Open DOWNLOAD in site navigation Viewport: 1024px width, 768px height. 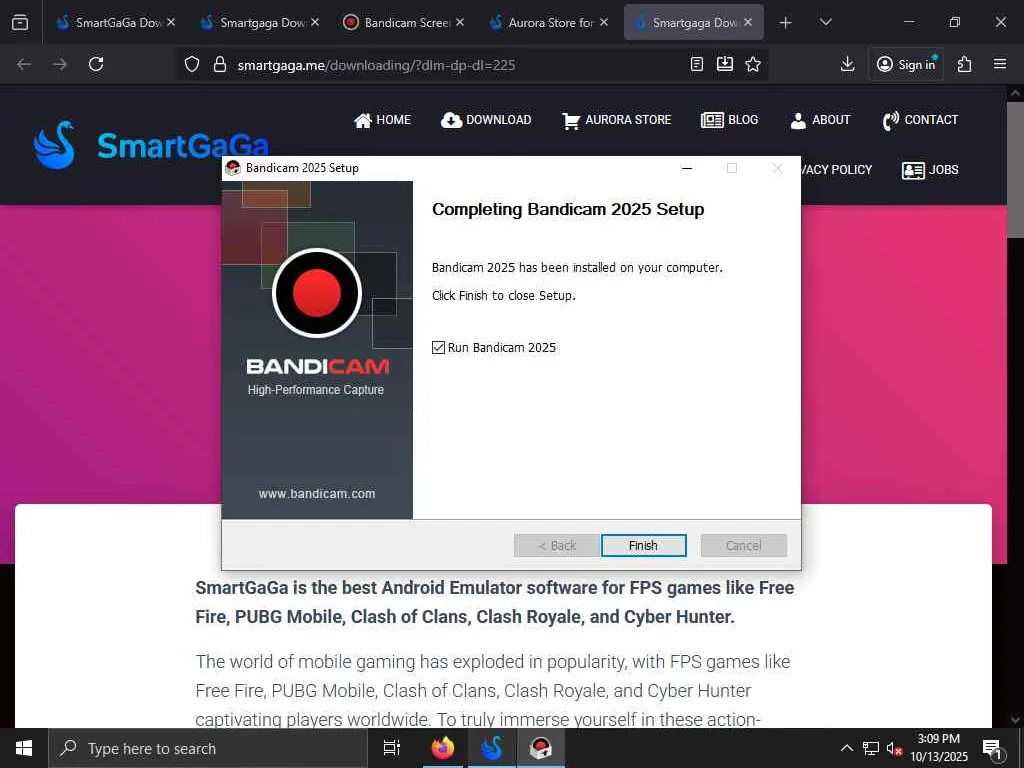(x=486, y=120)
